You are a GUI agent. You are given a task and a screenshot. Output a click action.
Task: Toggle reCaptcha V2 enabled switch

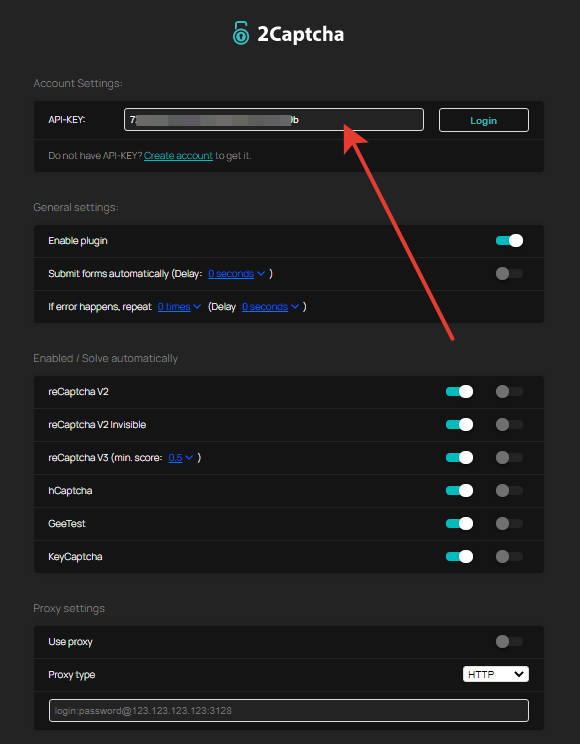coord(459,391)
